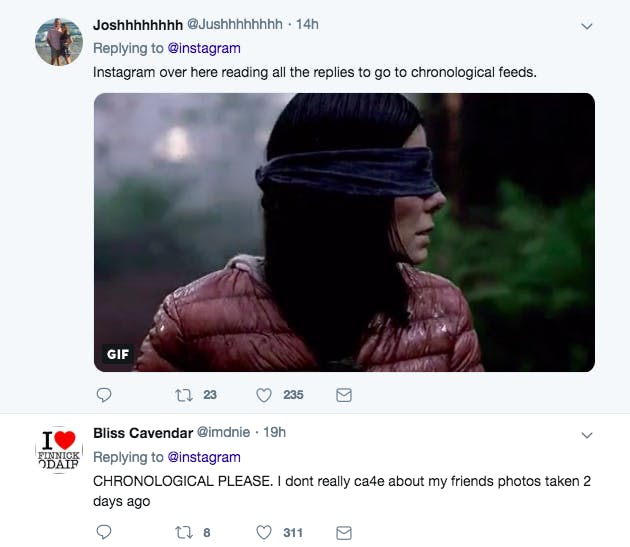Reply to Bliss Cavendar's tweet

104,532
